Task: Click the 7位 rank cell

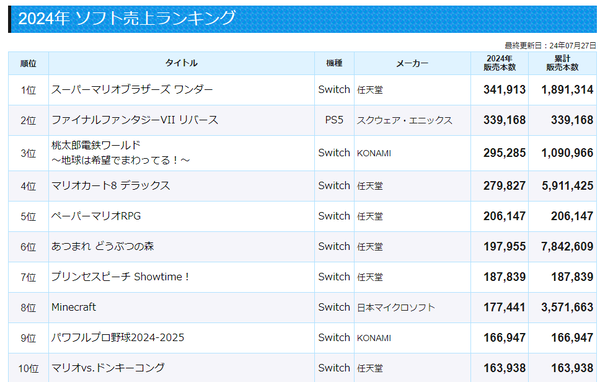Action: 28,277
